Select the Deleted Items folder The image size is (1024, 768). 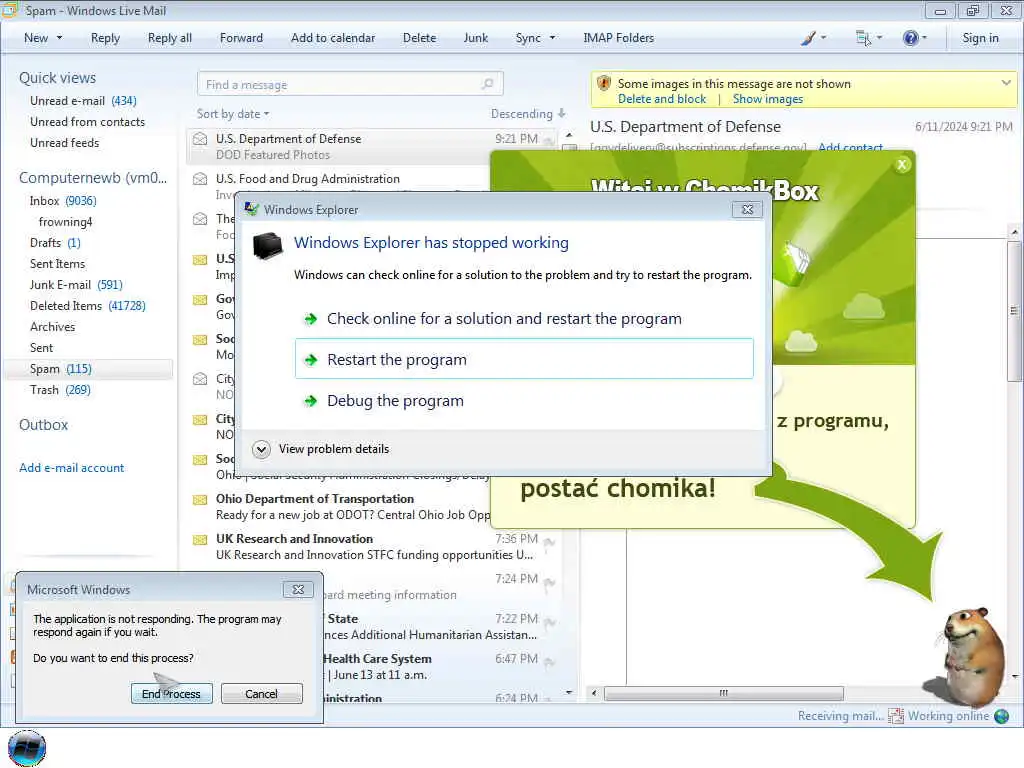point(88,306)
